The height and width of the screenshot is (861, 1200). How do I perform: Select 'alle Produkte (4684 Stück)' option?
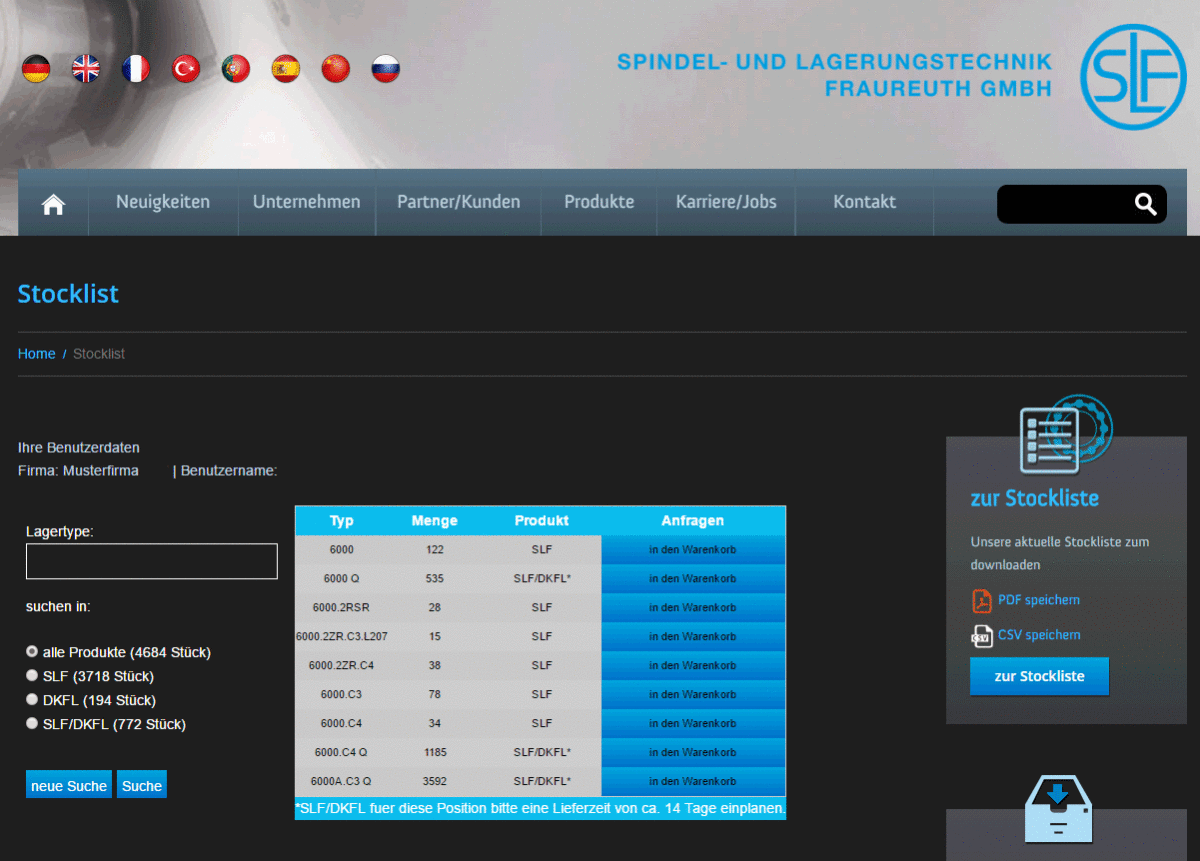click(32, 652)
